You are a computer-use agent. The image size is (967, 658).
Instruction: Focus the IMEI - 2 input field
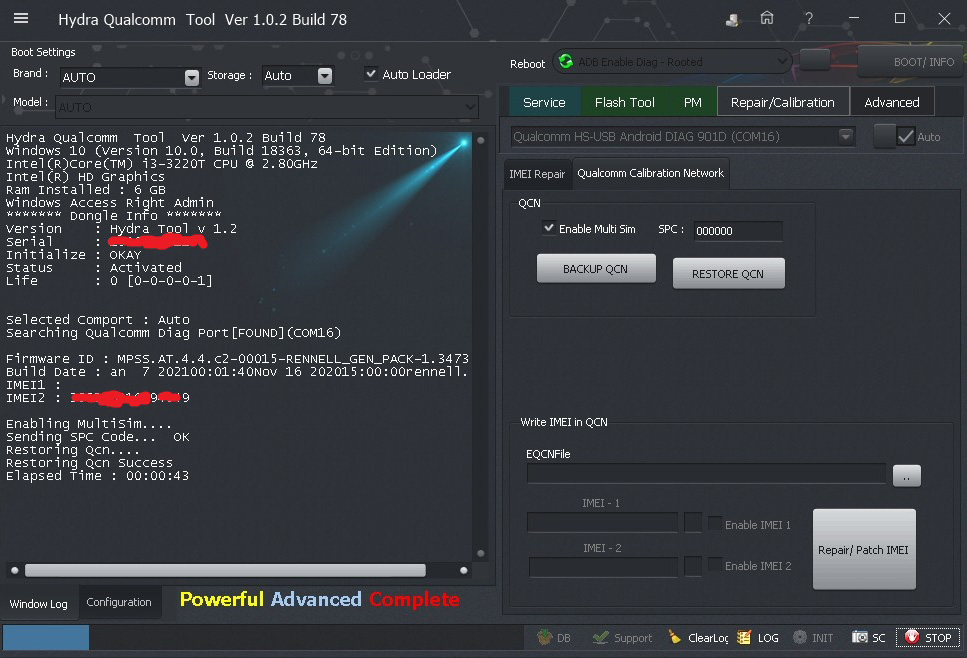(603, 567)
